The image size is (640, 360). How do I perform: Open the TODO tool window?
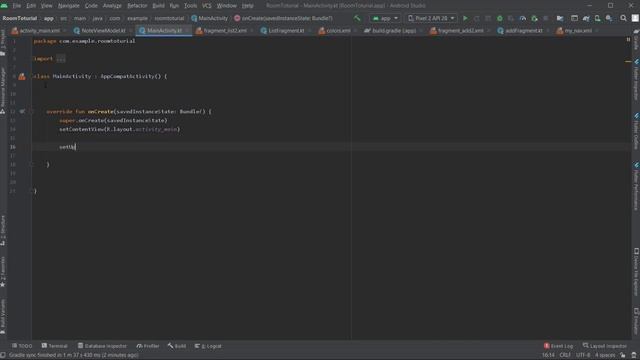point(22,346)
